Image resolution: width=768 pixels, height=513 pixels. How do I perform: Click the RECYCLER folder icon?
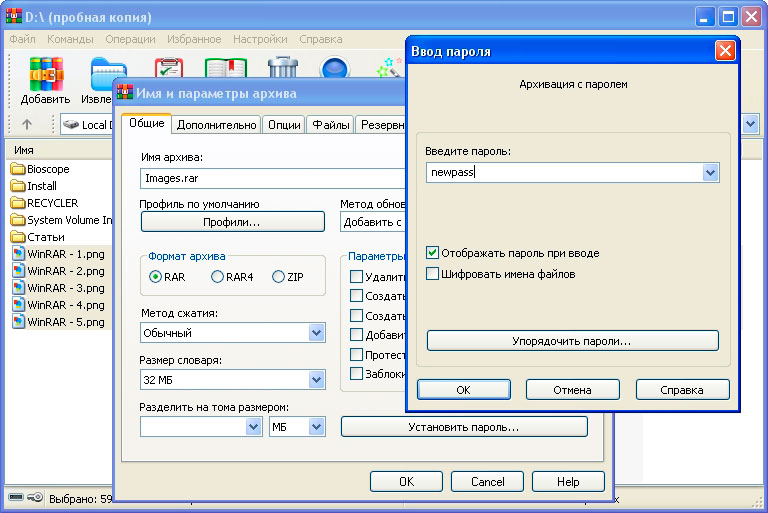coord(18,203)
